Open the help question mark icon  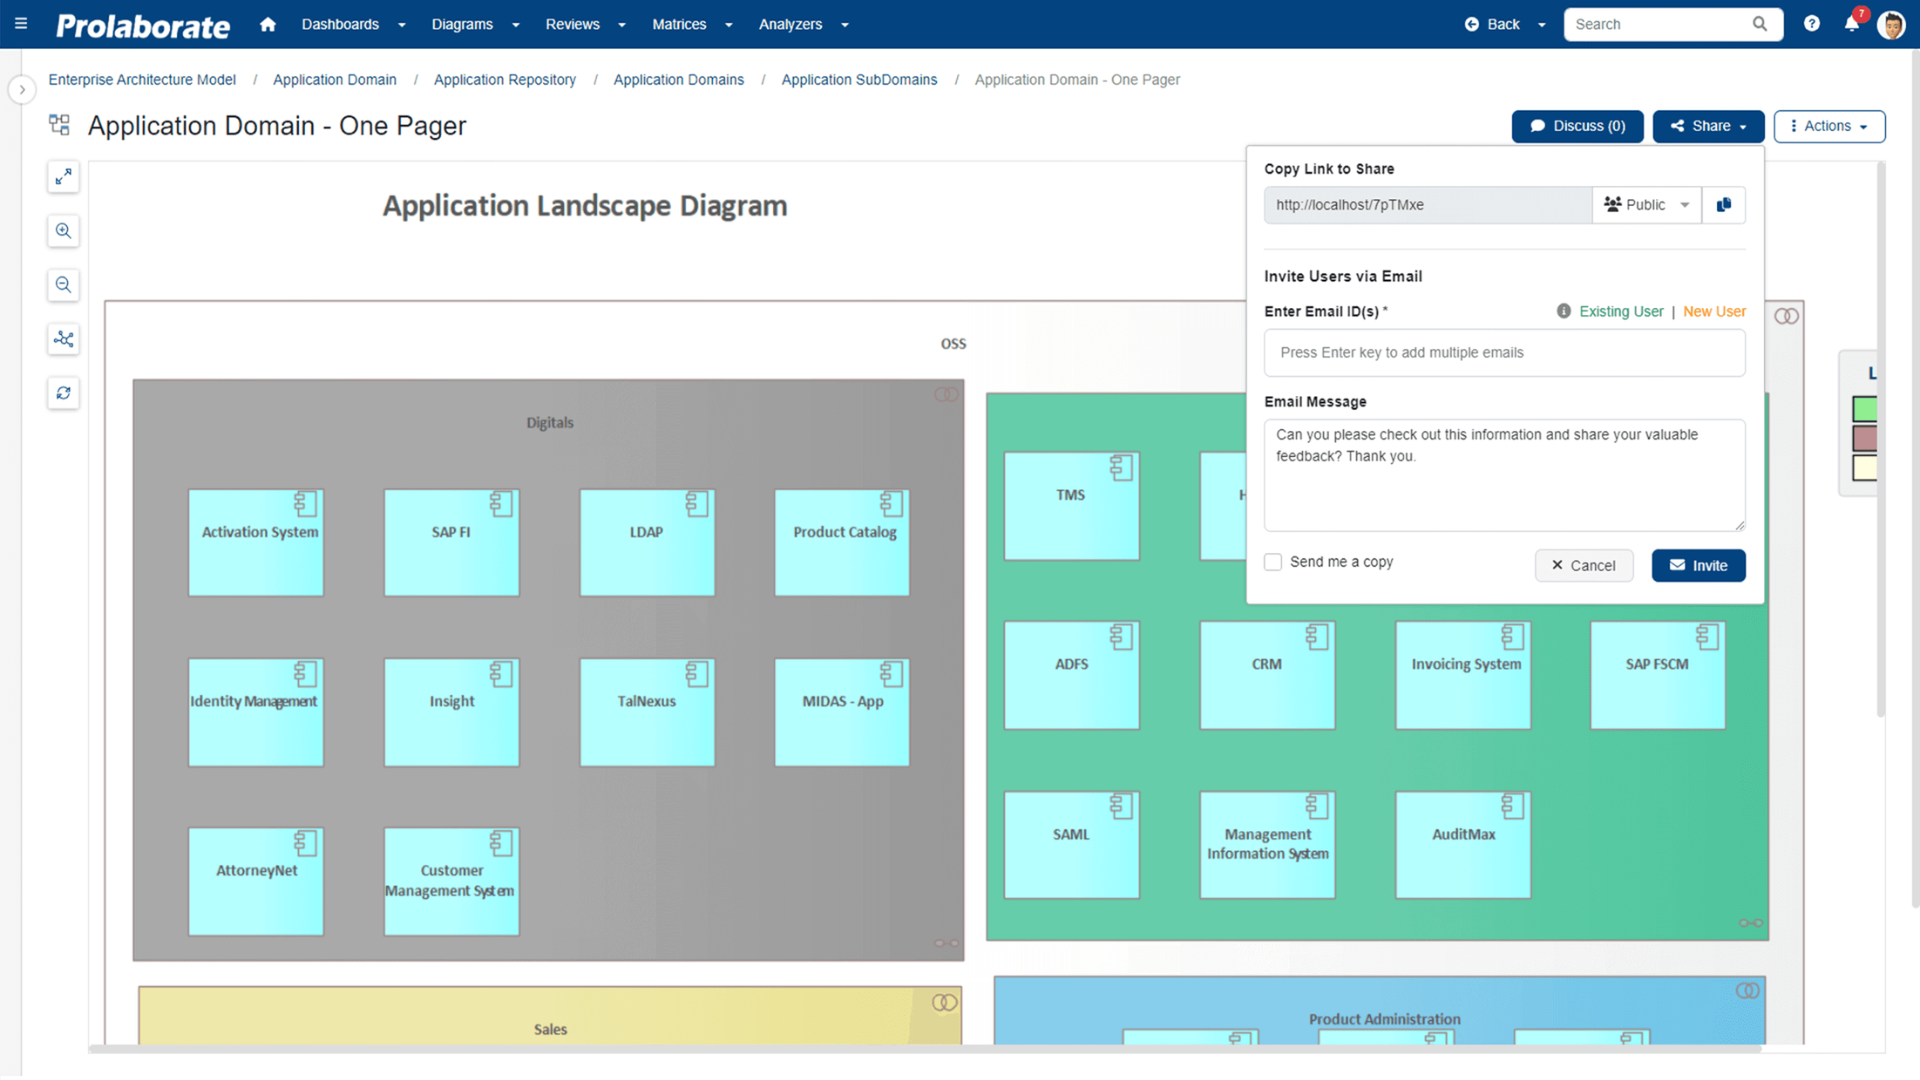[1811, 24]
